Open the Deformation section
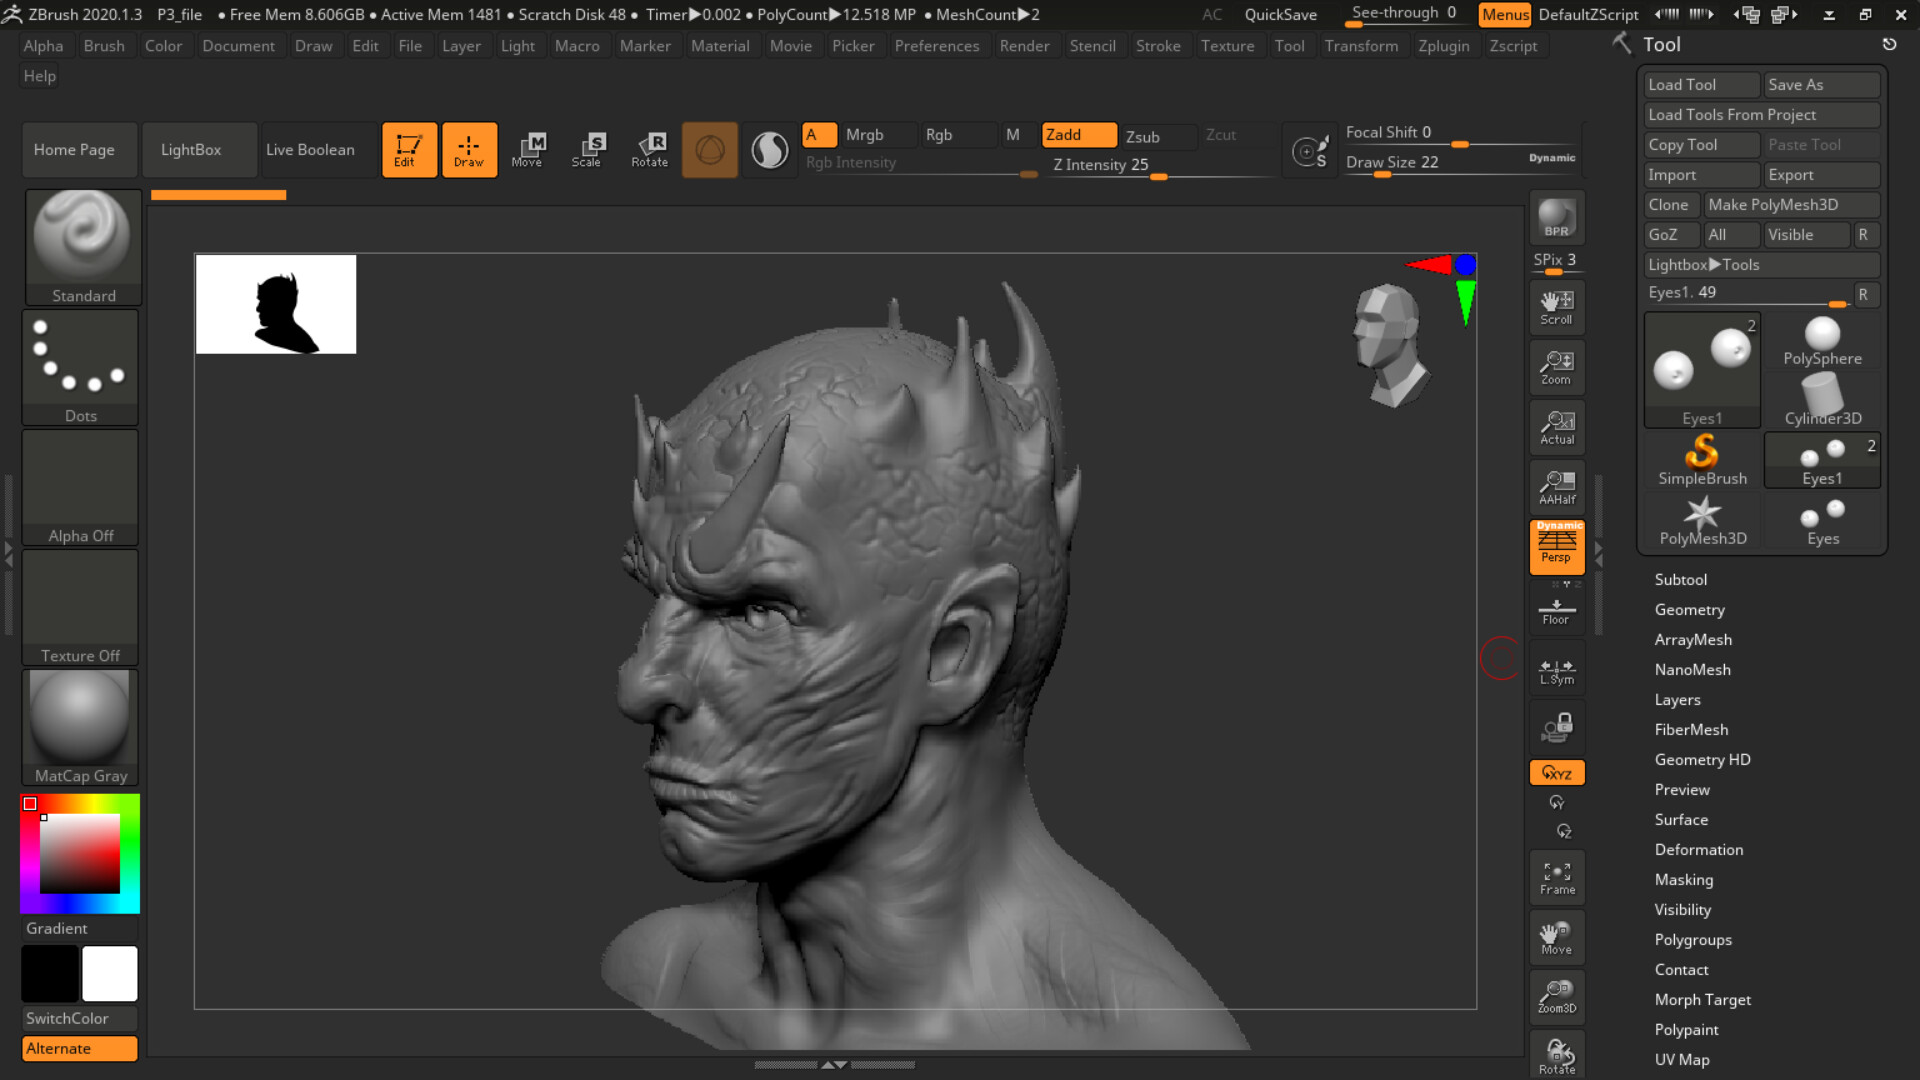Screen dimensions: 1920x1080 [1699, 849]
